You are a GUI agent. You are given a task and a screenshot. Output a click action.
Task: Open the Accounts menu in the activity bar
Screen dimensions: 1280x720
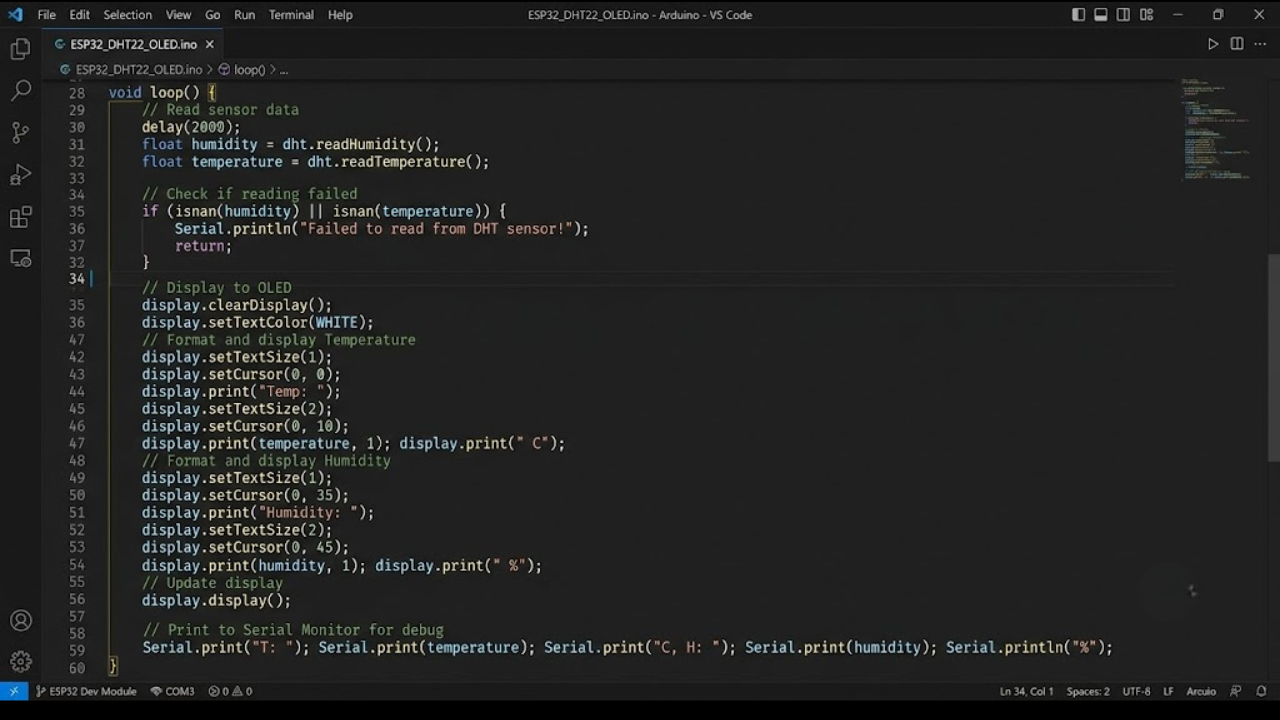click(20, 621)
